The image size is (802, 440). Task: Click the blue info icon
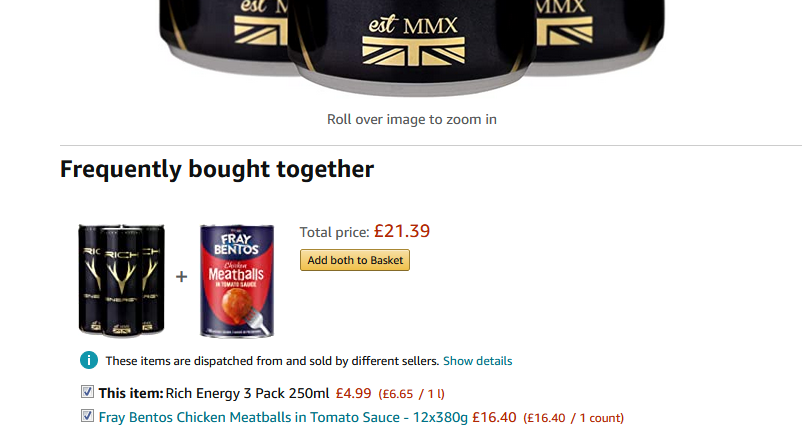89,361
